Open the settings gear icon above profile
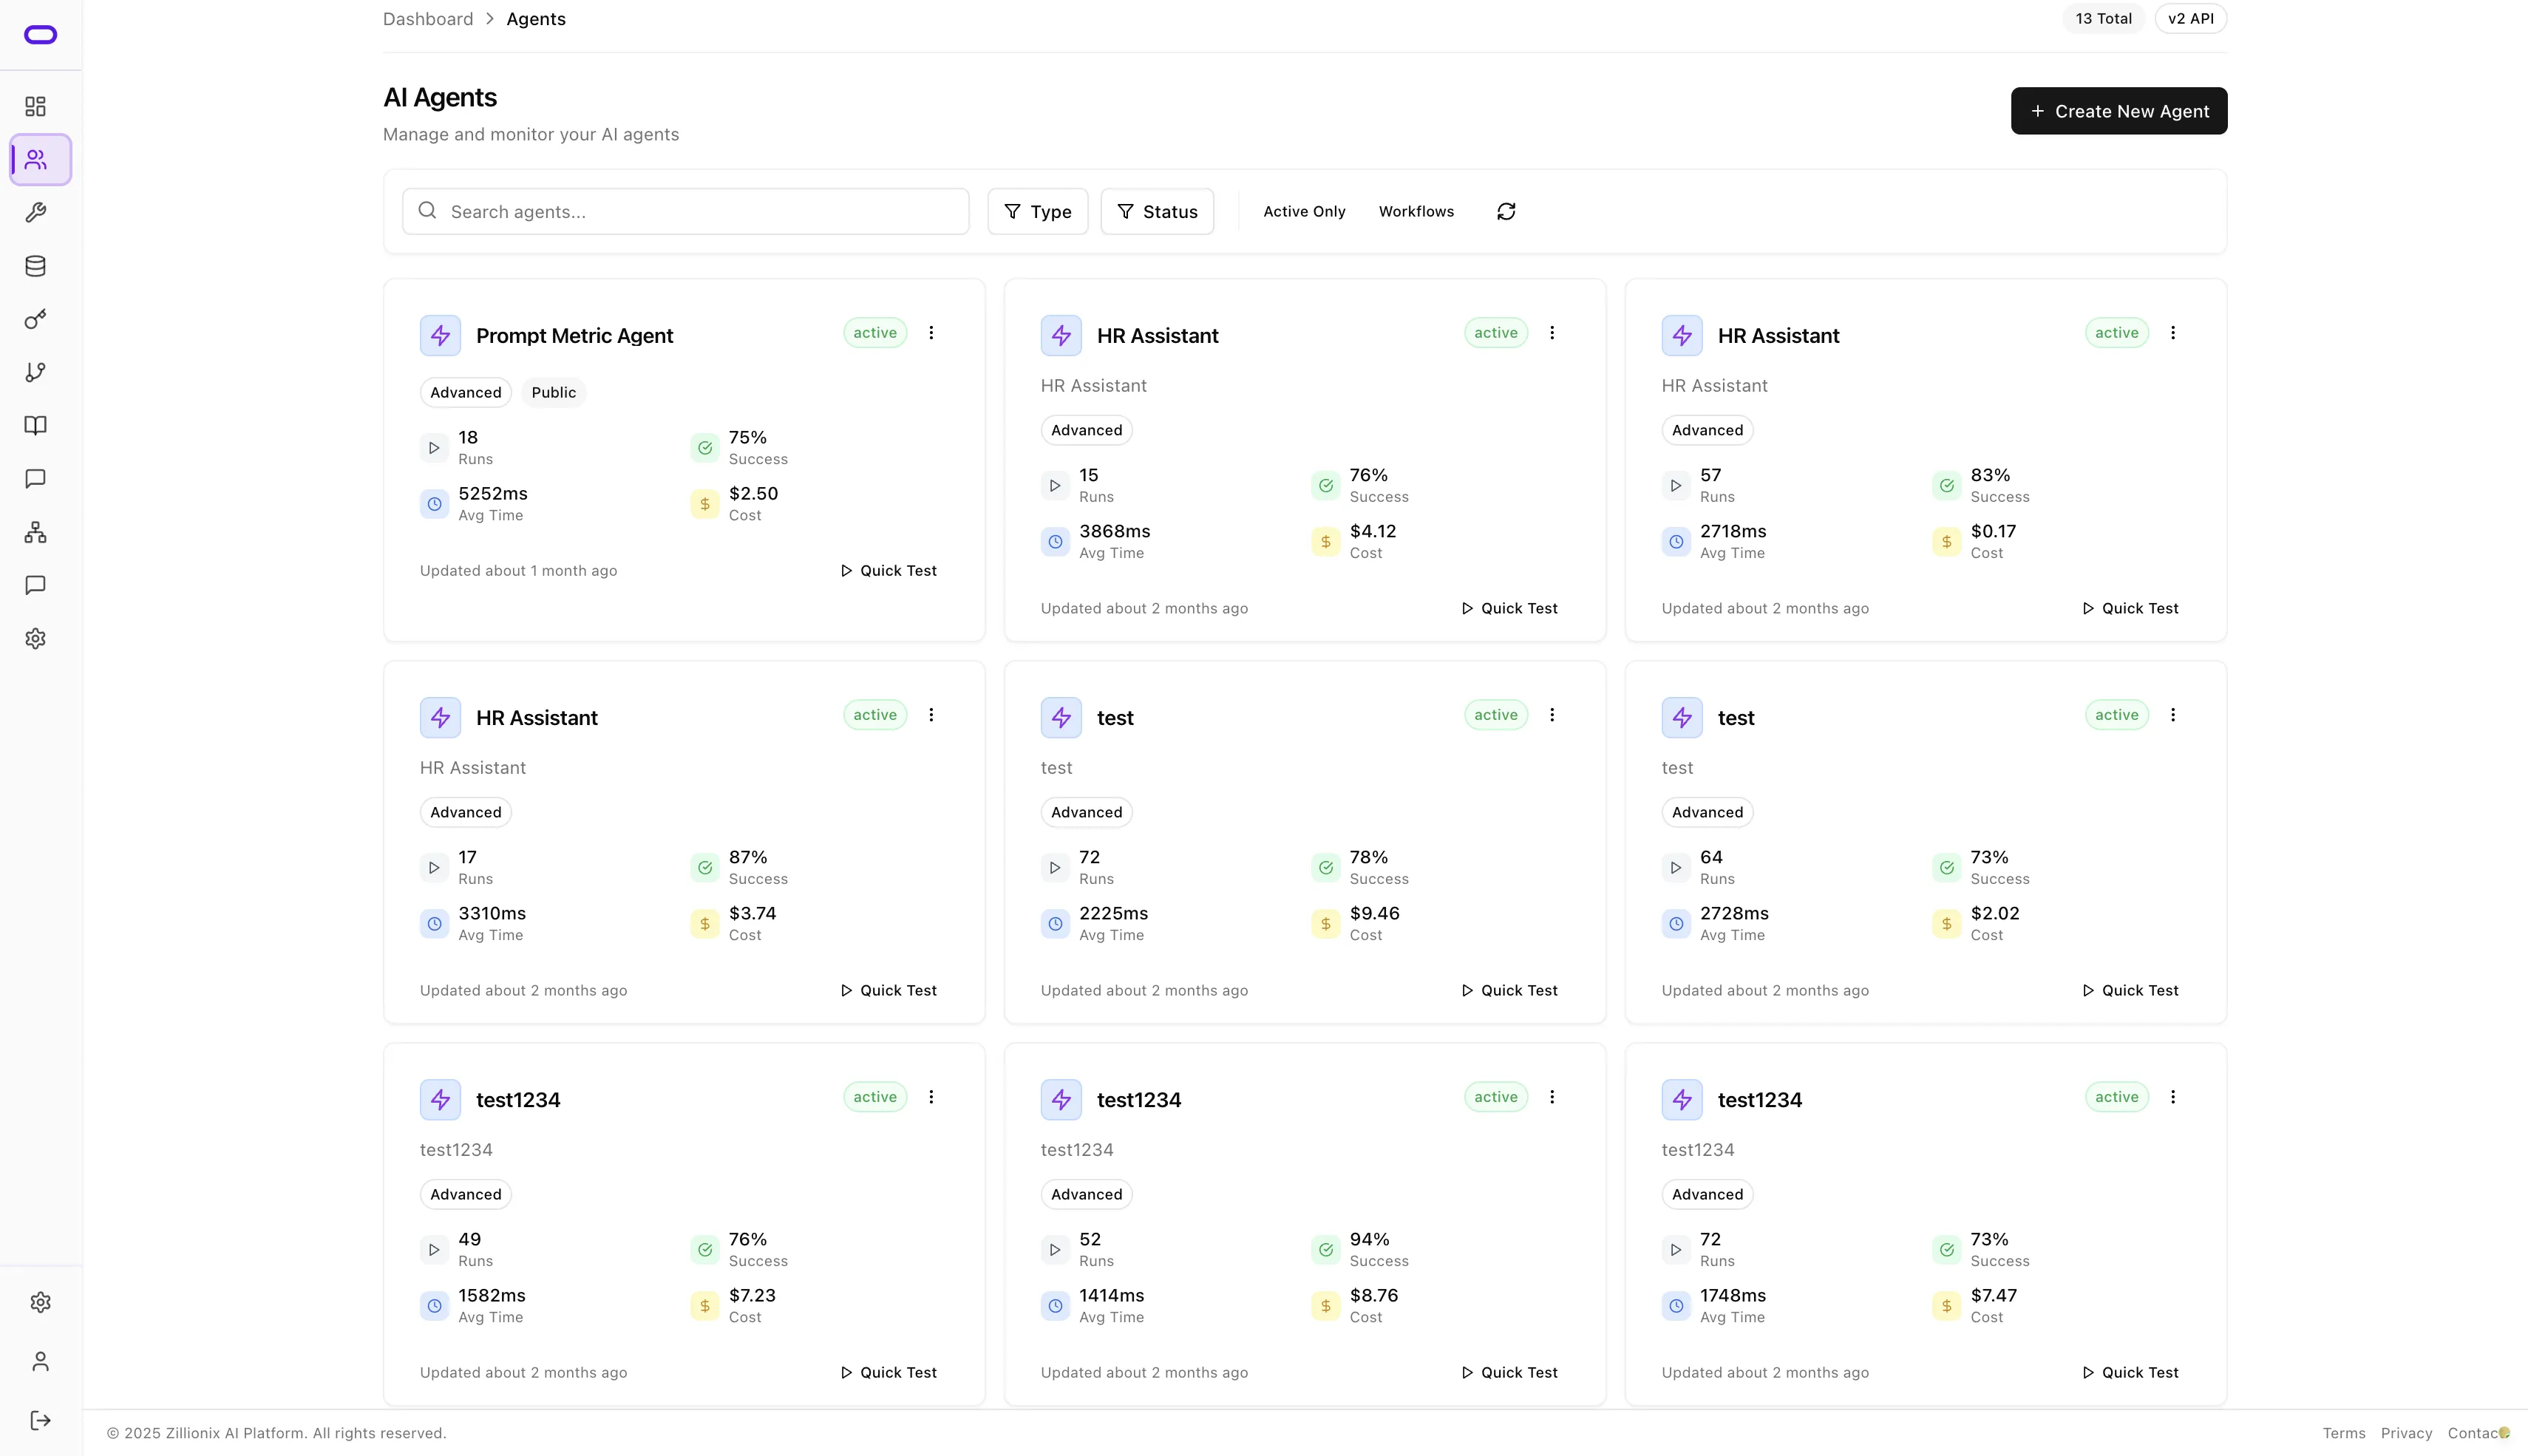The image size is (2528, 1456). point(40,1302)
